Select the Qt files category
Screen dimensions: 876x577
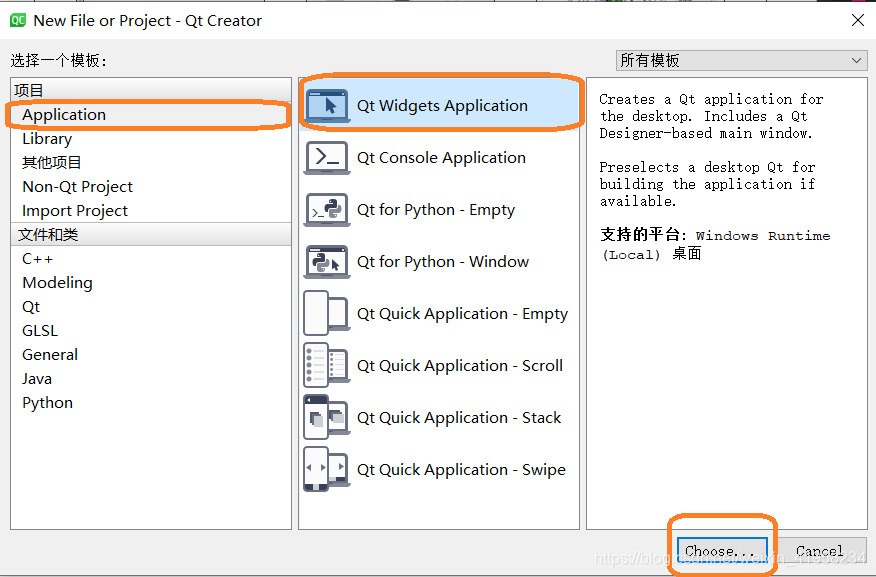tap(151, 307)
